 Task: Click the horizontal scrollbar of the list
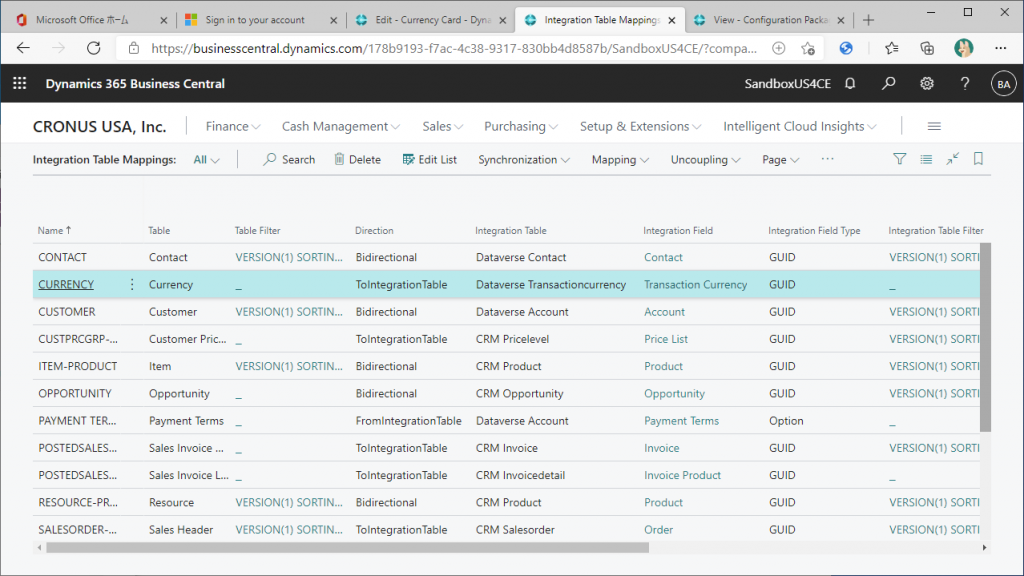tap(347, 548)
